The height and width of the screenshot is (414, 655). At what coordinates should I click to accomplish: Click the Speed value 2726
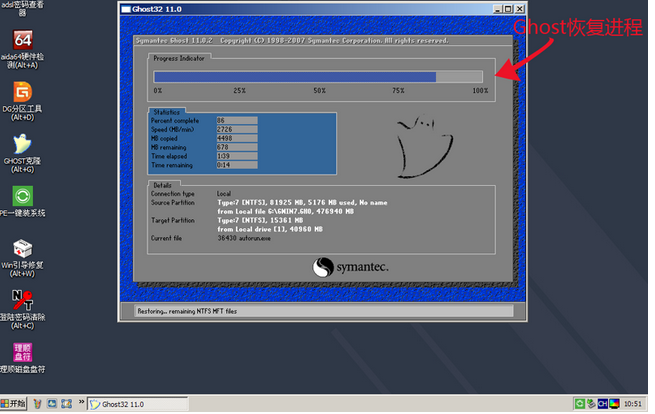coord(237,130)
